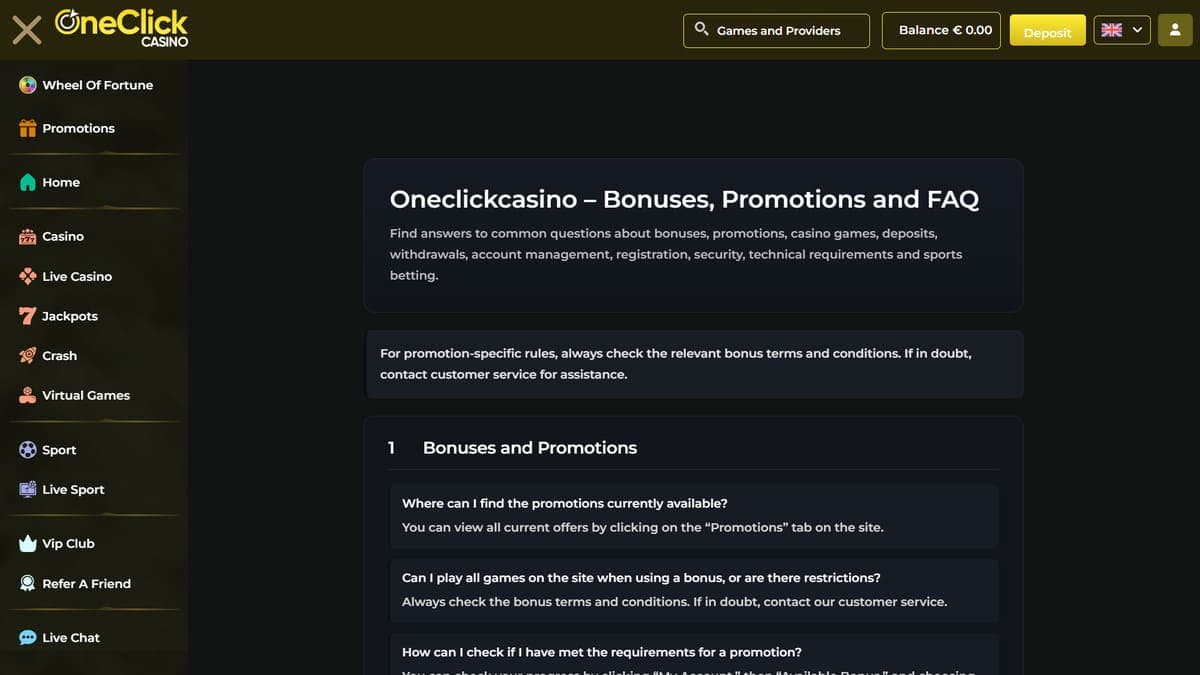This screenshot has width=1200, height=675.
Task: Click question about finding current promotions
Action: [x=565, y=503]
